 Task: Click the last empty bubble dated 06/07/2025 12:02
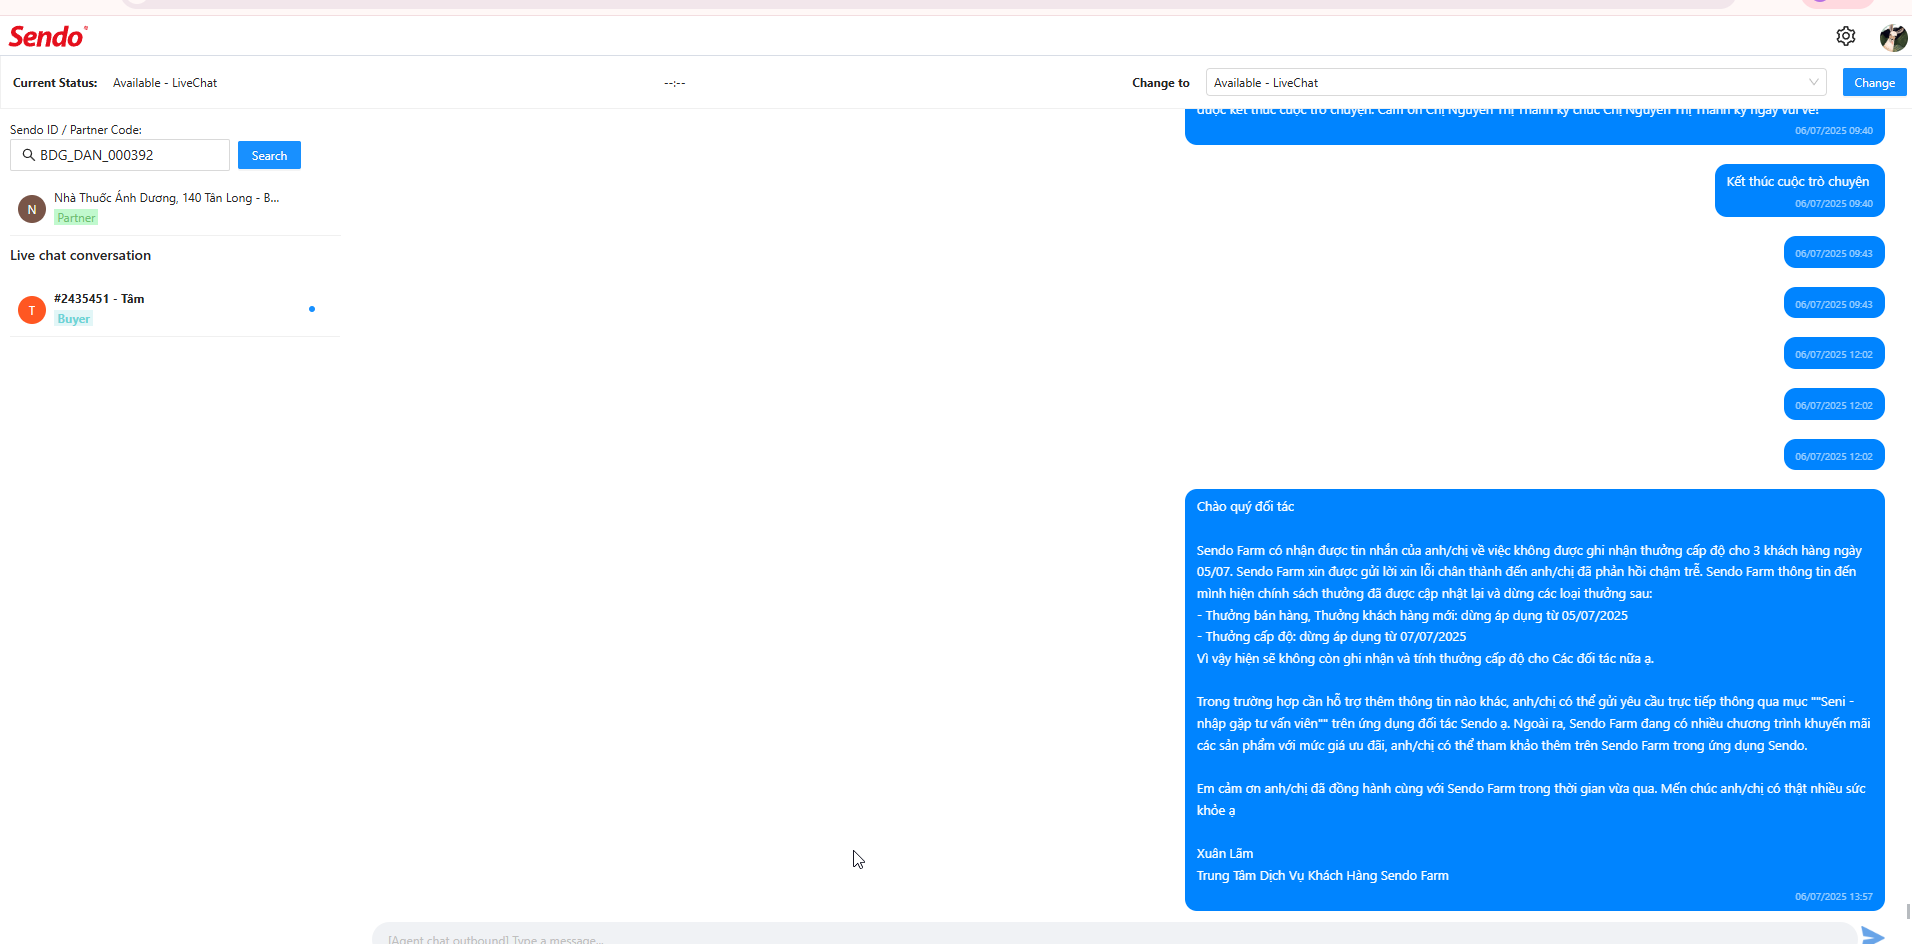pyautogui.click(x=1834, y=455)
